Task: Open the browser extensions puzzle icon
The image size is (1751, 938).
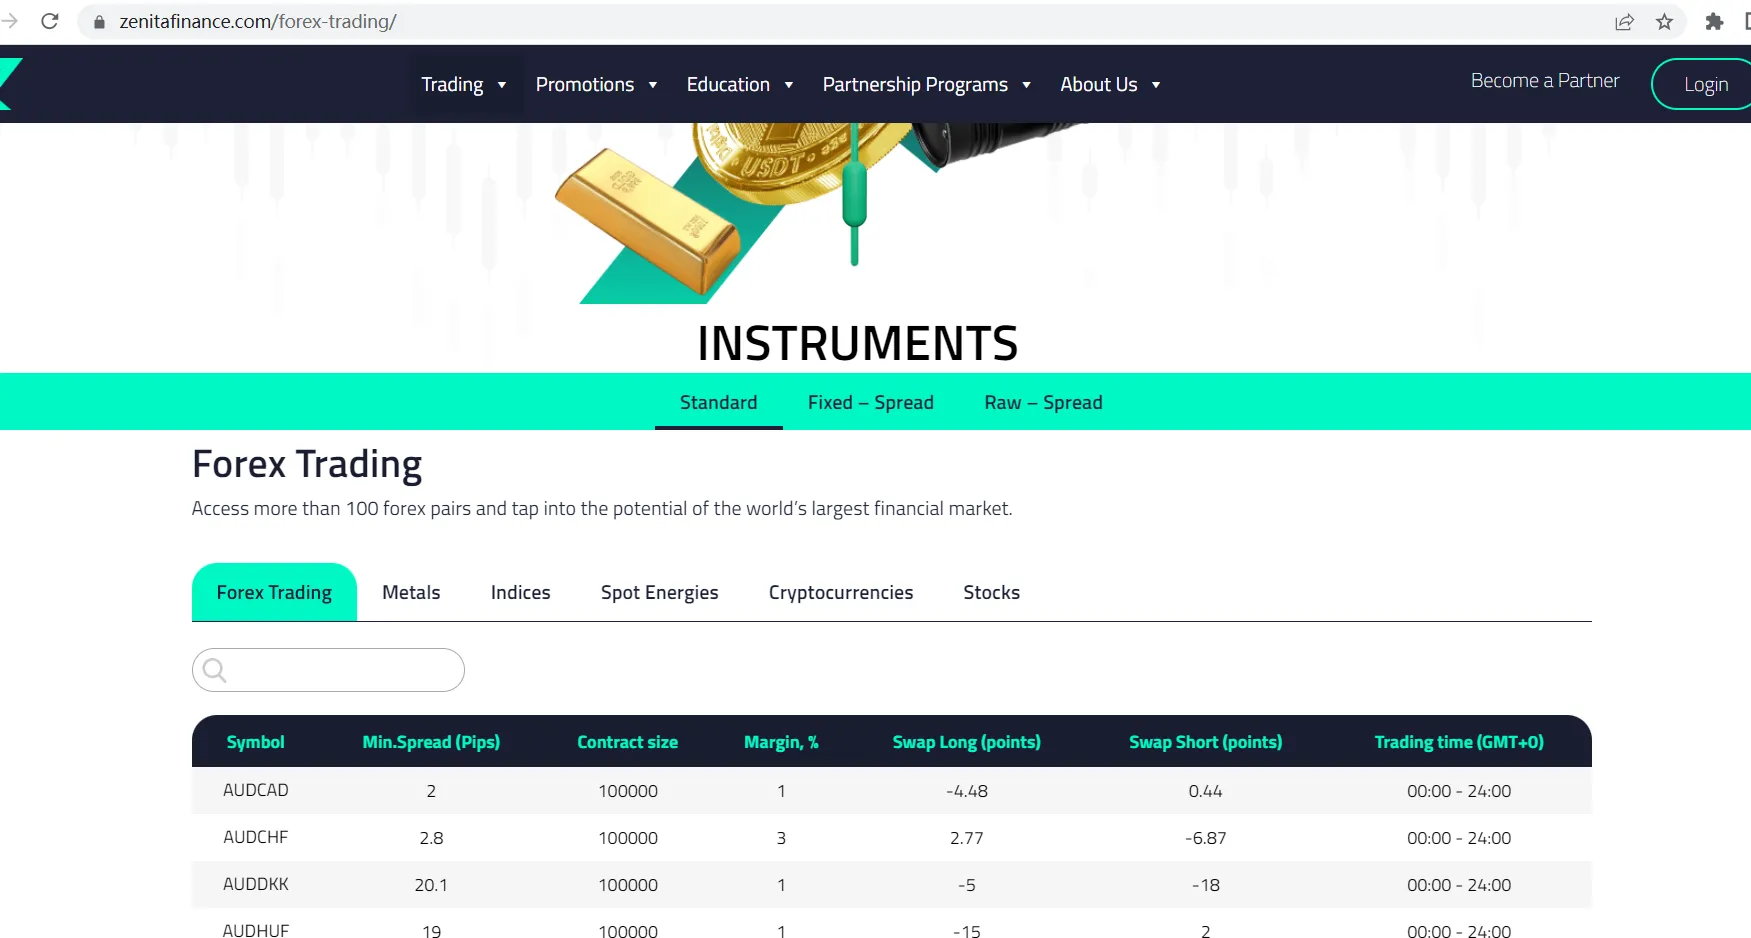Action: coord(1714,22)
